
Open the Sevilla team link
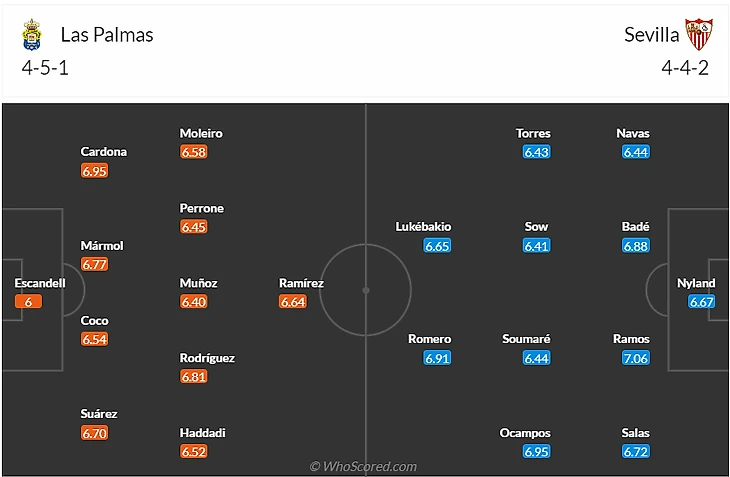click(652, 35)
